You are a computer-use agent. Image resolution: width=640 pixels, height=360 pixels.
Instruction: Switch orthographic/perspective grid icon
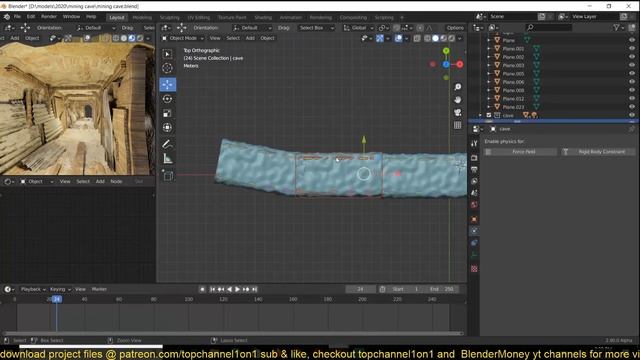pyautogui.click(x=458, y=125)
